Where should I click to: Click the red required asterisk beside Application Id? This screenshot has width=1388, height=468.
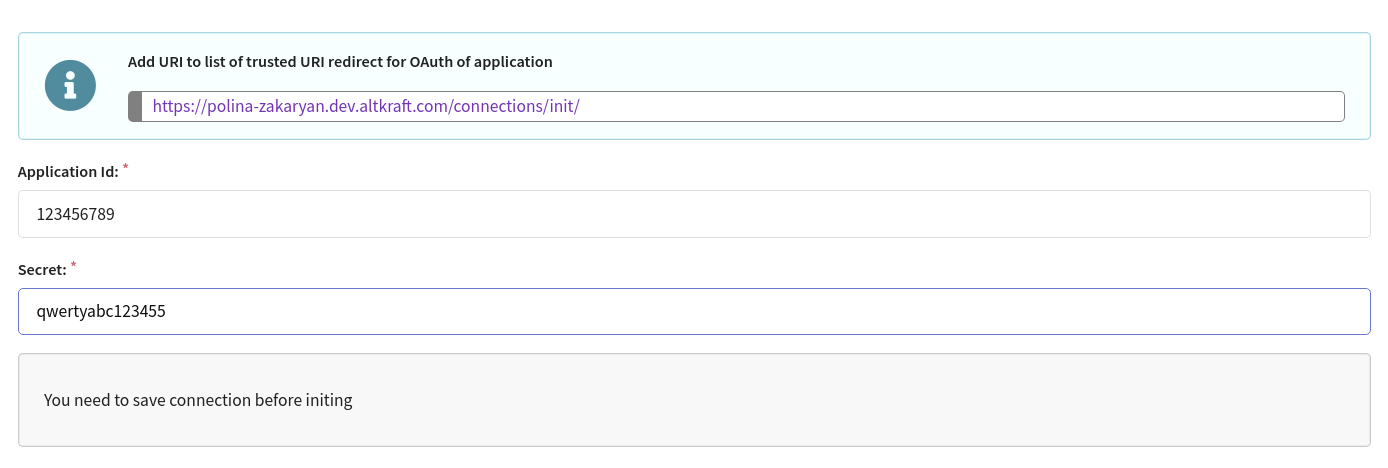[x=125, y=167]
